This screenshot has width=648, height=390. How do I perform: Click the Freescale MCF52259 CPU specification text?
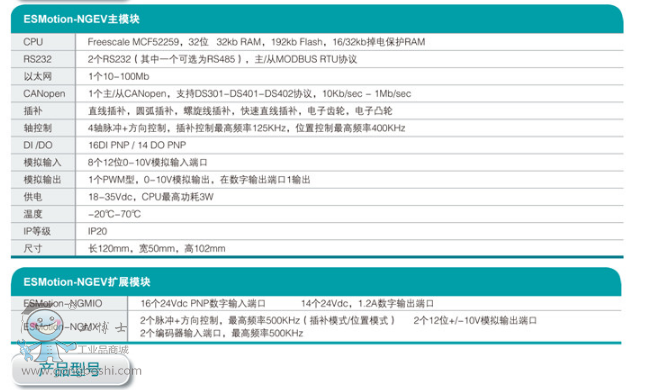click(x=256, y=42)
